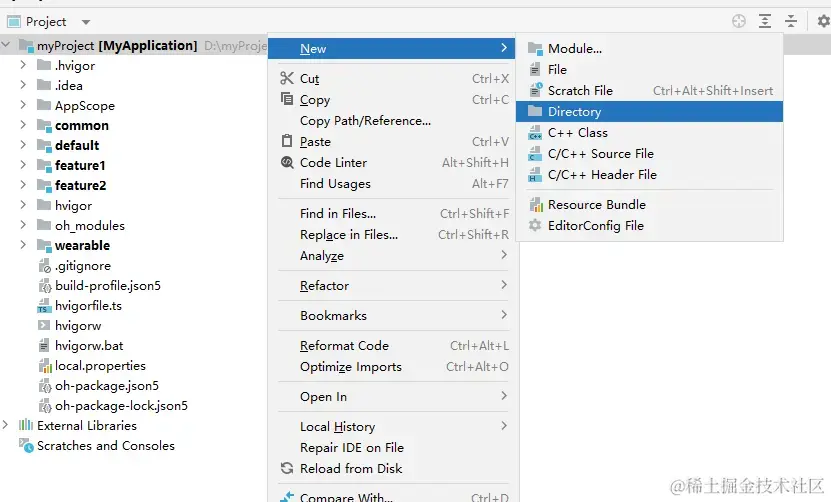The width and height of the screenshot is (831, 502).
Task: Click the local.properties file icon
Action: 45,366
